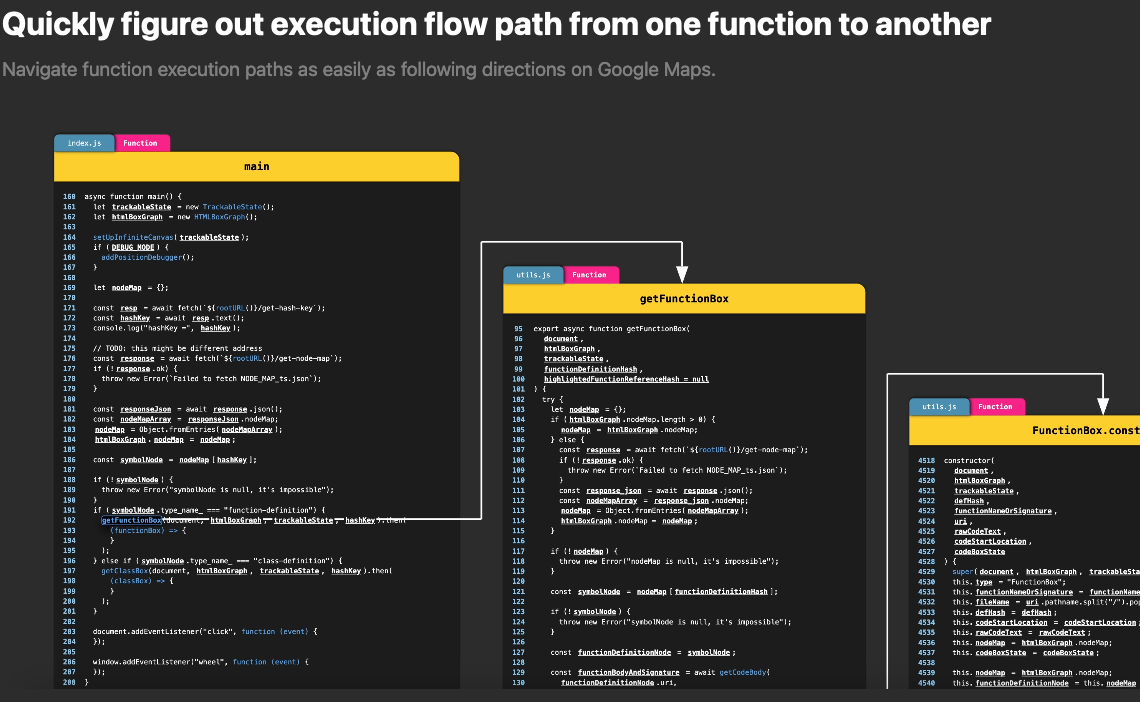This screenshot has width=1140, height=702.
Task: Click addPositionDebugger call on line 166
Action: 141,257
